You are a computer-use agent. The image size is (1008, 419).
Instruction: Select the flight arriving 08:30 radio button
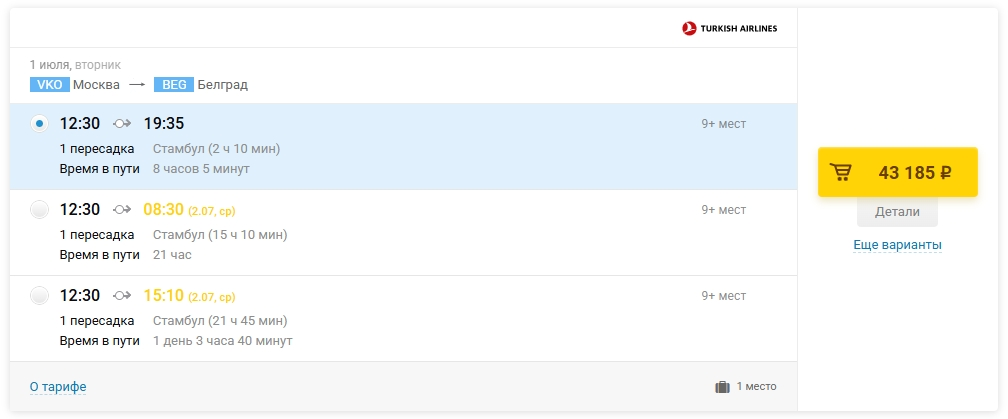(x=39, y=210)
